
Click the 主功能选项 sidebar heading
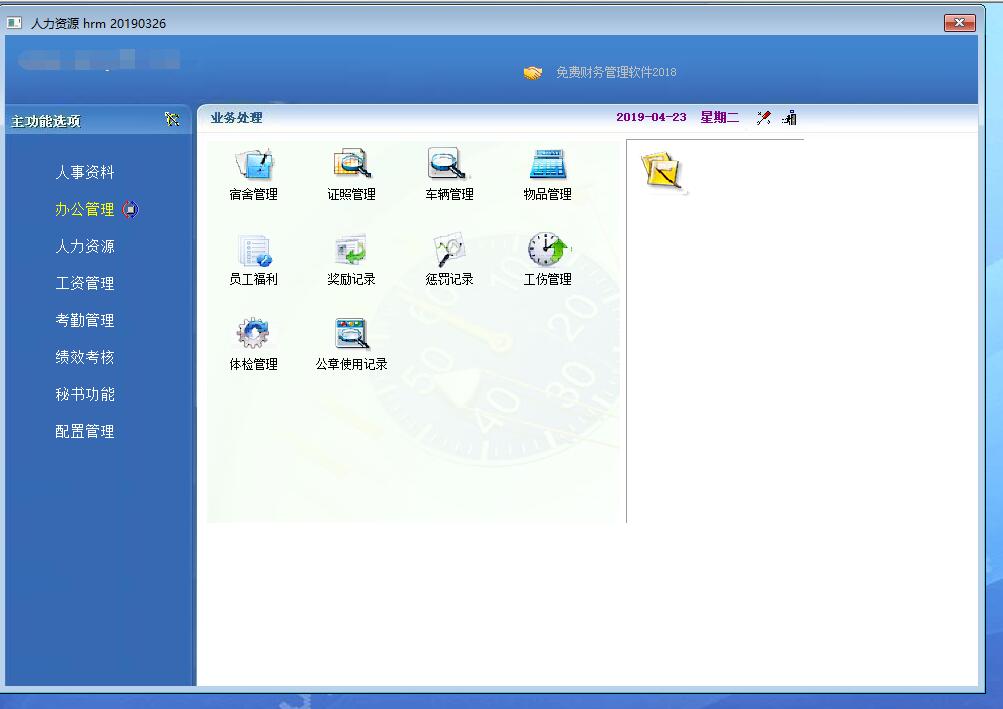click(x=46, y=121)
